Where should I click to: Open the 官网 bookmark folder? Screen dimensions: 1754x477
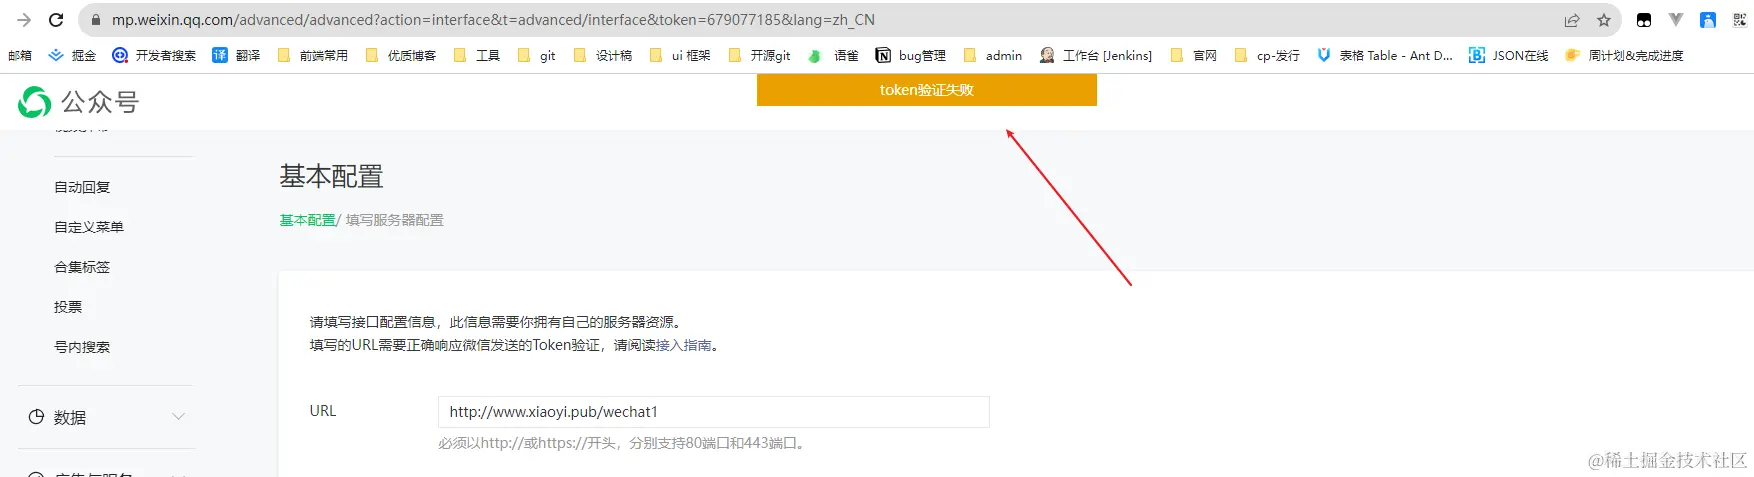pyautogui.click(x=1193, y=56)
